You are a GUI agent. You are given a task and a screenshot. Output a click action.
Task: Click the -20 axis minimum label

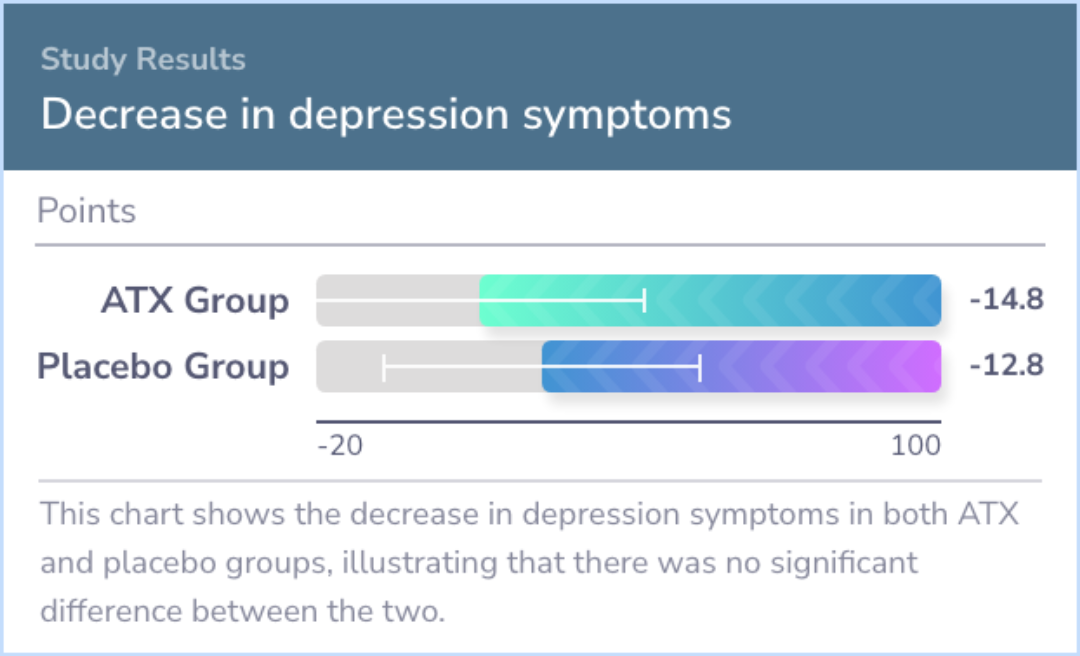coord(340,446)
